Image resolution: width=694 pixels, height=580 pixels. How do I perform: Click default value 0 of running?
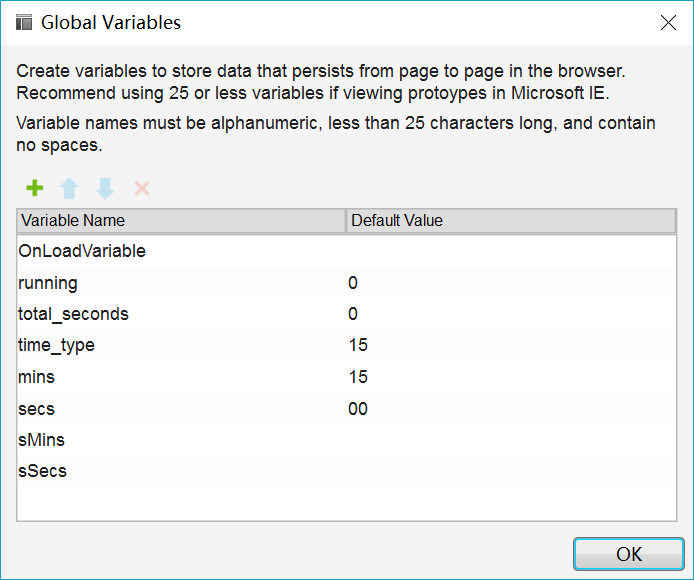coord(353,283)
